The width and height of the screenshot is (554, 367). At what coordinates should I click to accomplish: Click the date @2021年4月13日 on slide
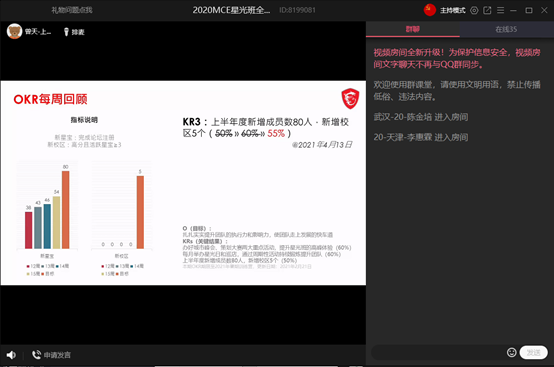coord(322,145)
